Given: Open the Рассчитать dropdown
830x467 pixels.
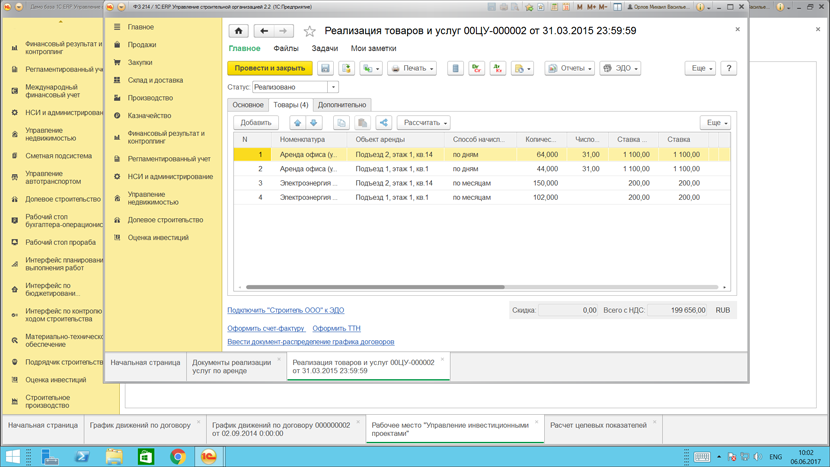Looking at the screenshot, I should coord(423,123).
